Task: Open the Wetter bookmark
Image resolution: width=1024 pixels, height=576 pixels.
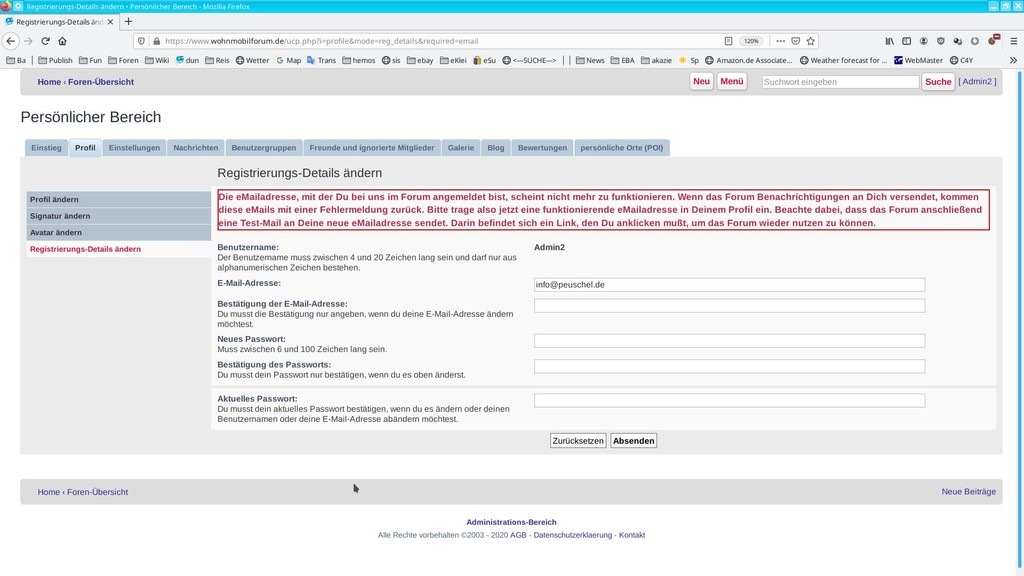Action: click(252, 60)
